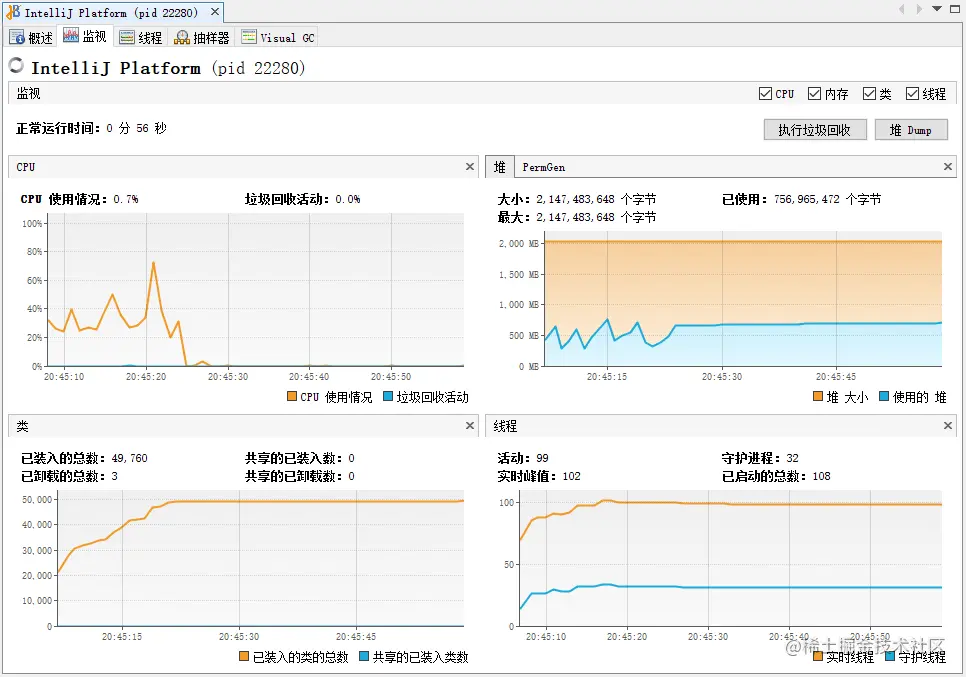Click the IntelliJ Platform application icon in window tab
Image resolution: width=966 pixels, height=677 pixels.
point(13,12)
